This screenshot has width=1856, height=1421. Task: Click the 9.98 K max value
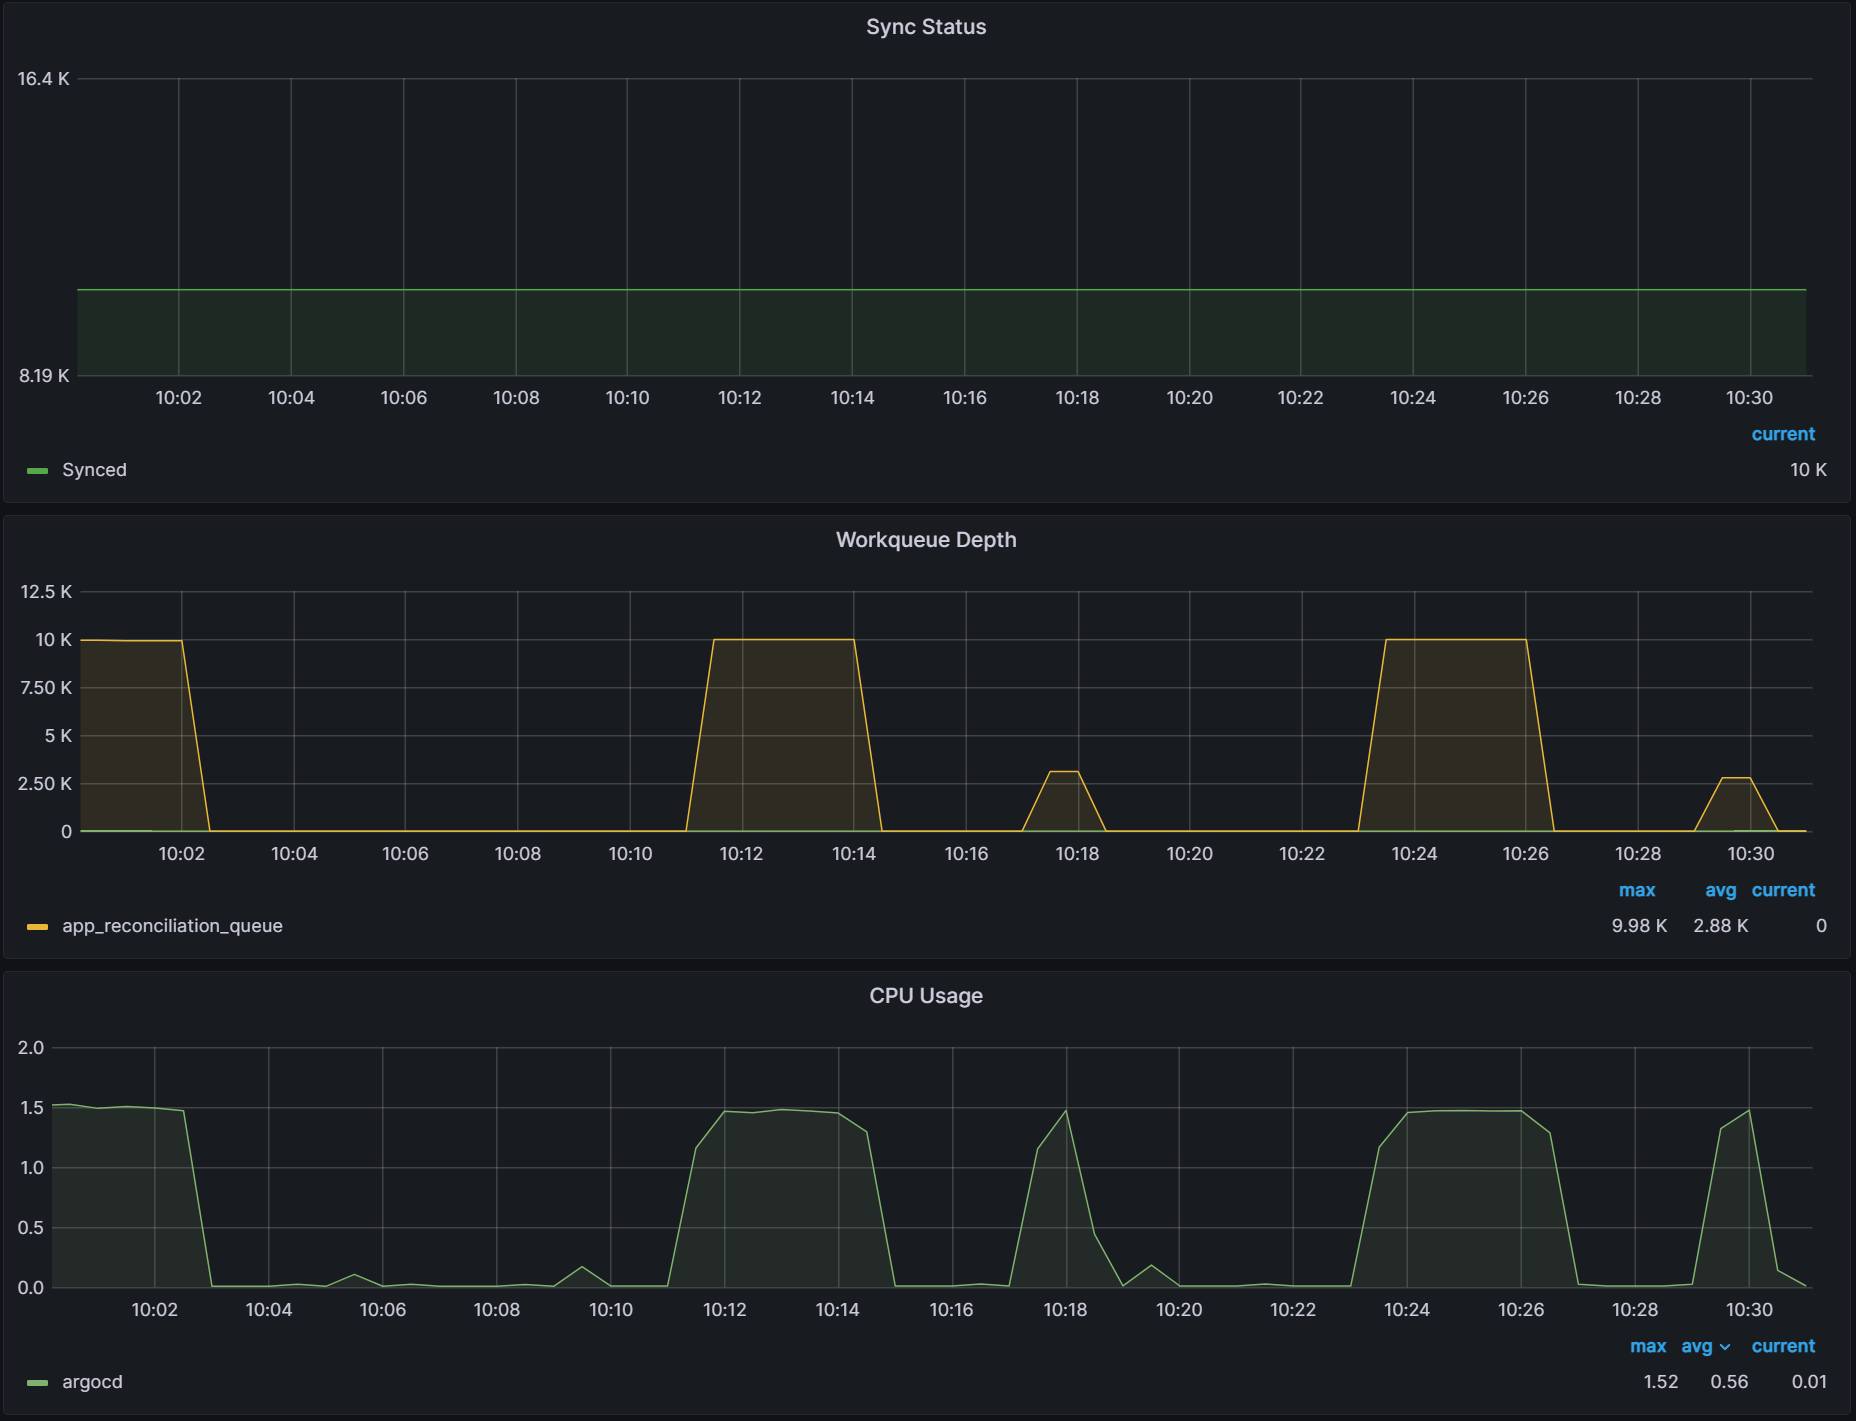pos(1639,926)
